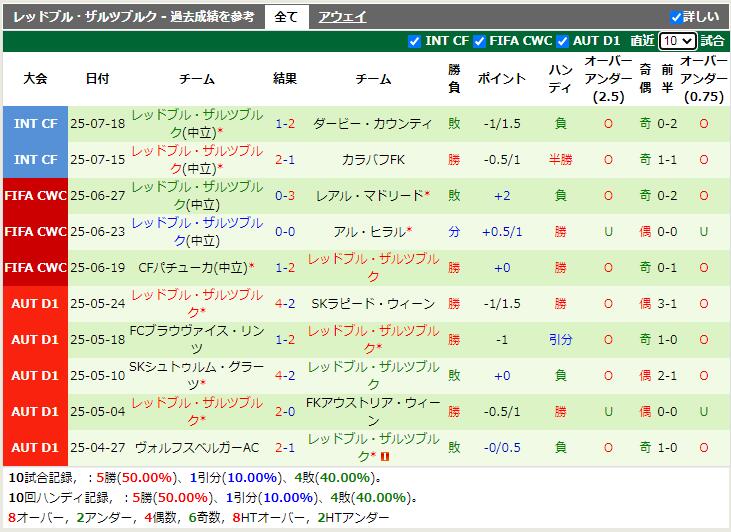Click AUT D1 label for 25-05-18 match
Image resolution: width=731 pixels, height=532 pixels.
35,339
